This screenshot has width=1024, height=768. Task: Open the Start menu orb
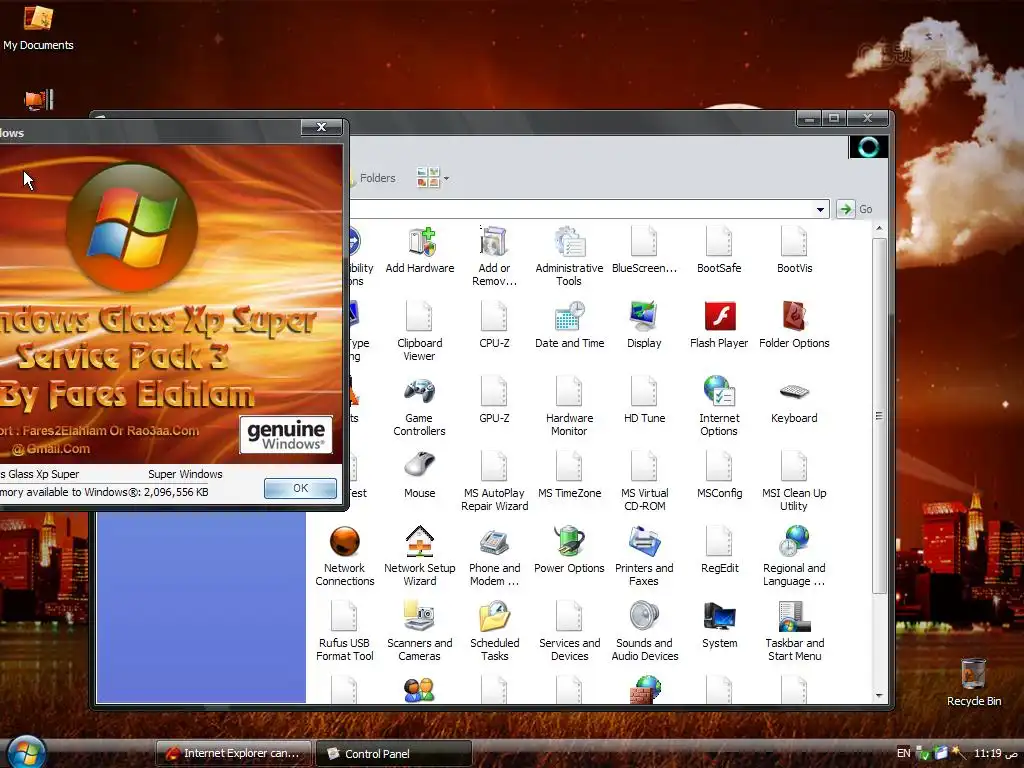point(25,751)
